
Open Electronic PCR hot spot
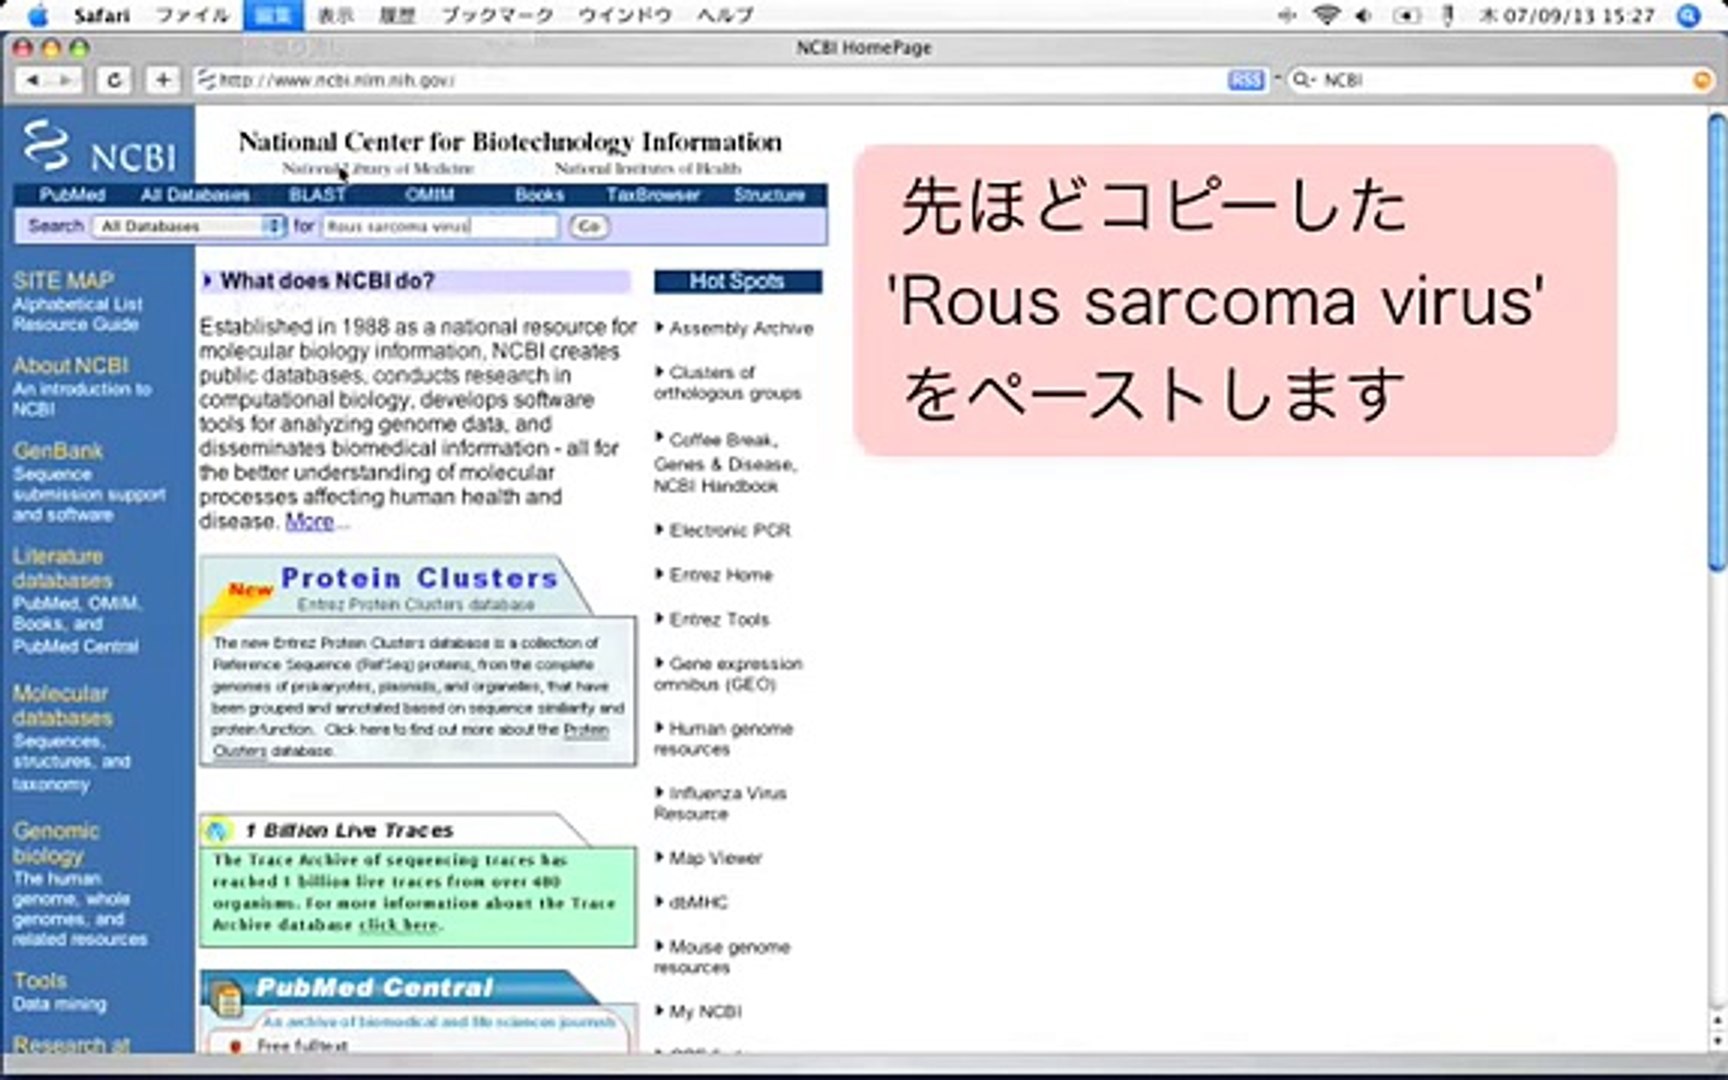point(730,530)
